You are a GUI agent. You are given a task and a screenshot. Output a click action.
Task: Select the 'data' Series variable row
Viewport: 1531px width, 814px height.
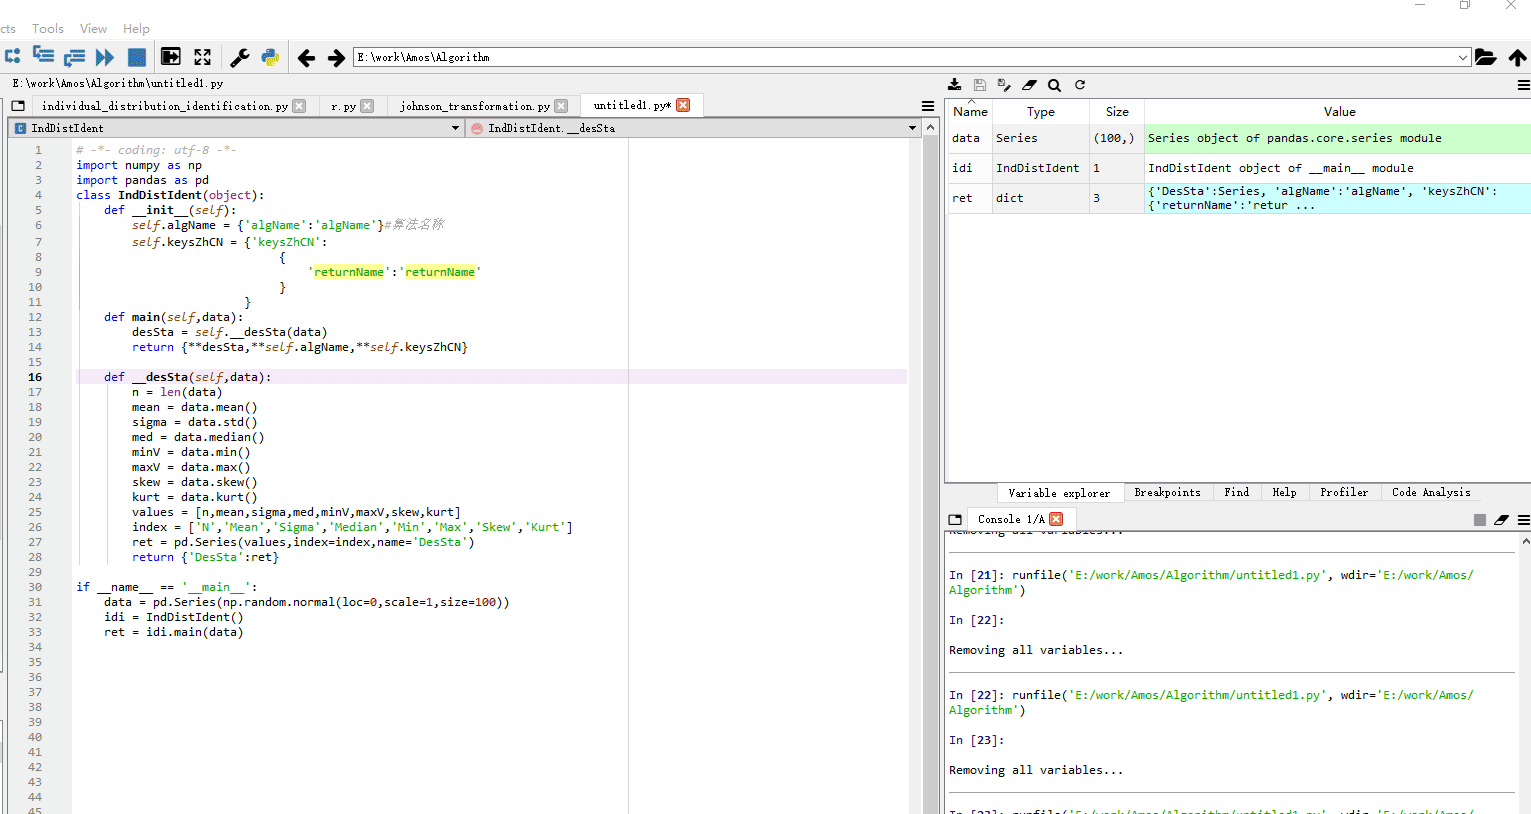(1239, 138)
